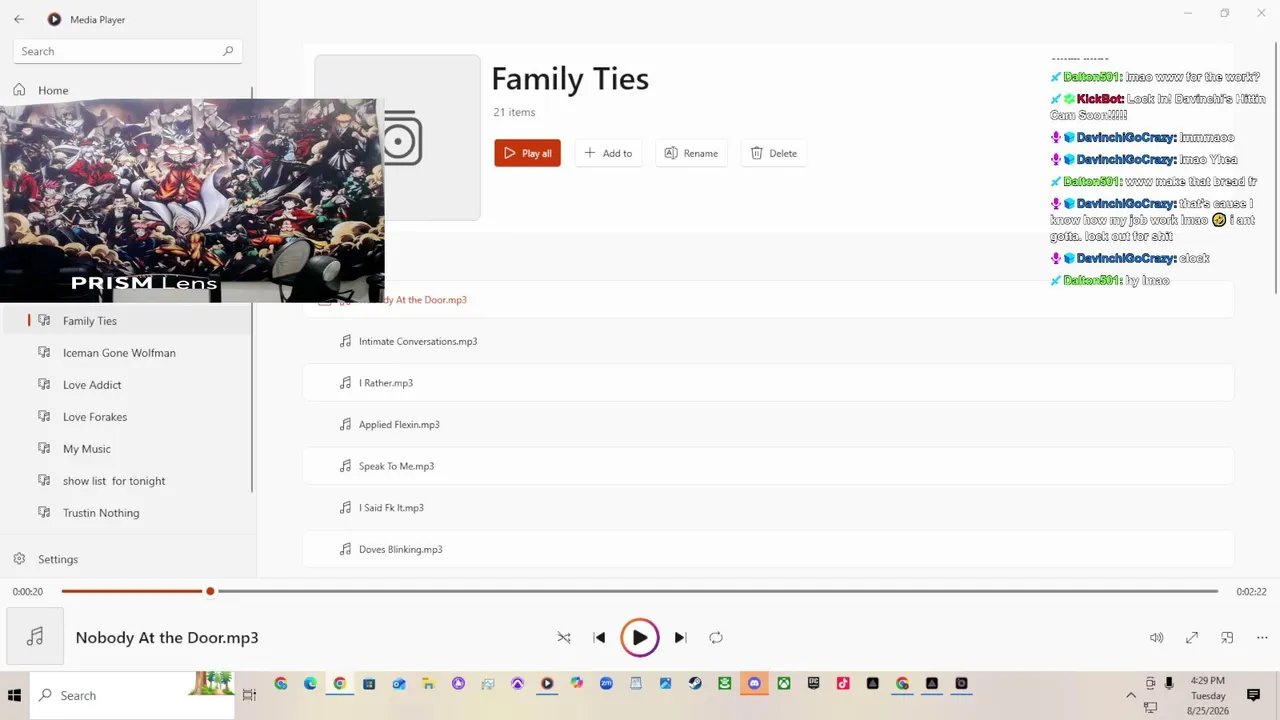Switch to Media Player taskbar icon
This screenshot has height=720, width=1280.
(547, 684)
